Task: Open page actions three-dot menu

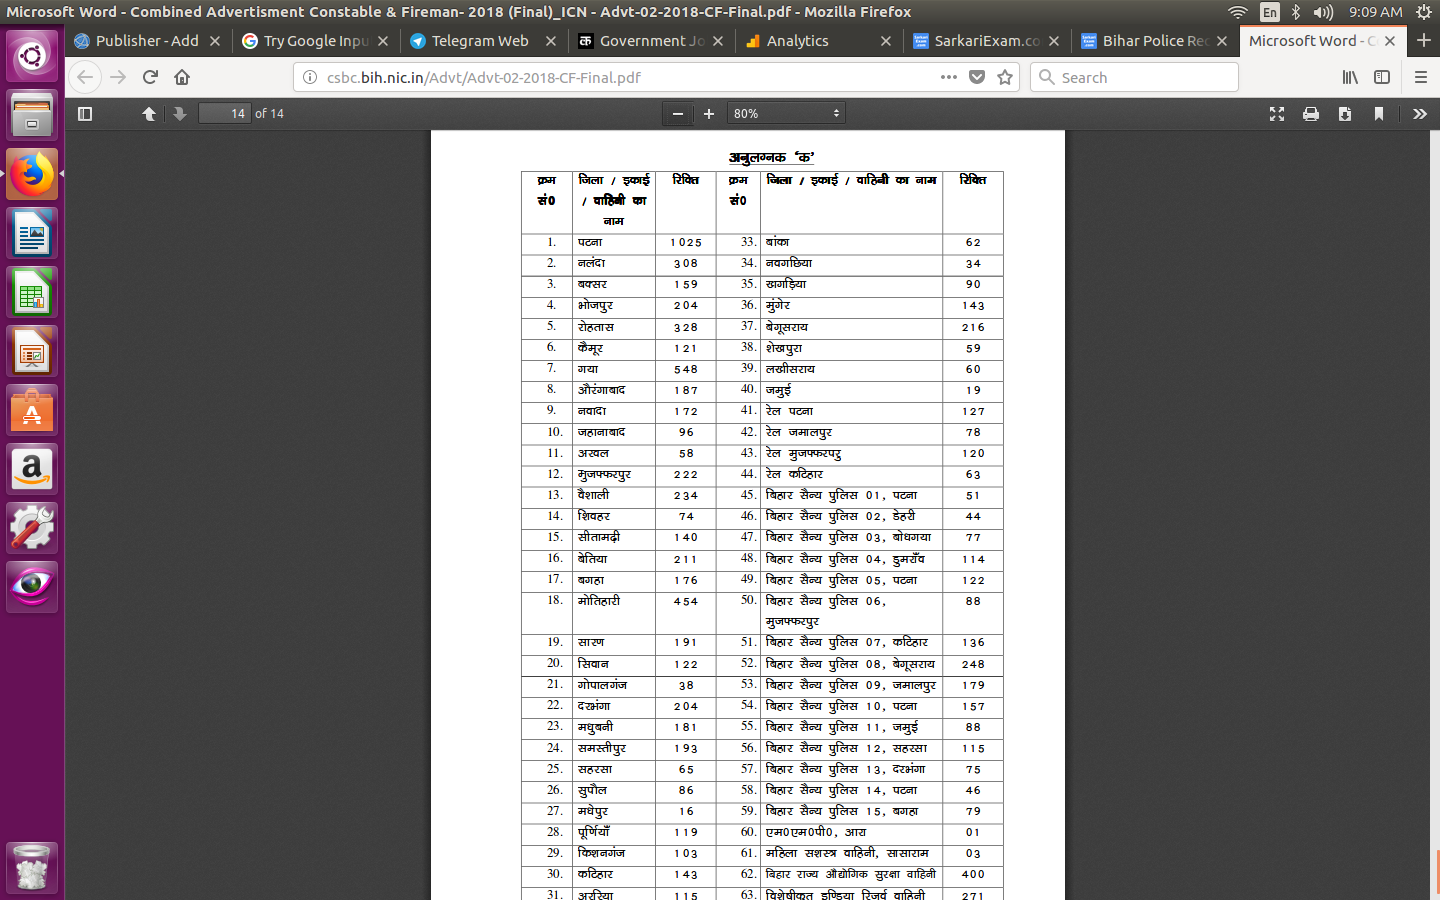Action: (x=949, y=77)
